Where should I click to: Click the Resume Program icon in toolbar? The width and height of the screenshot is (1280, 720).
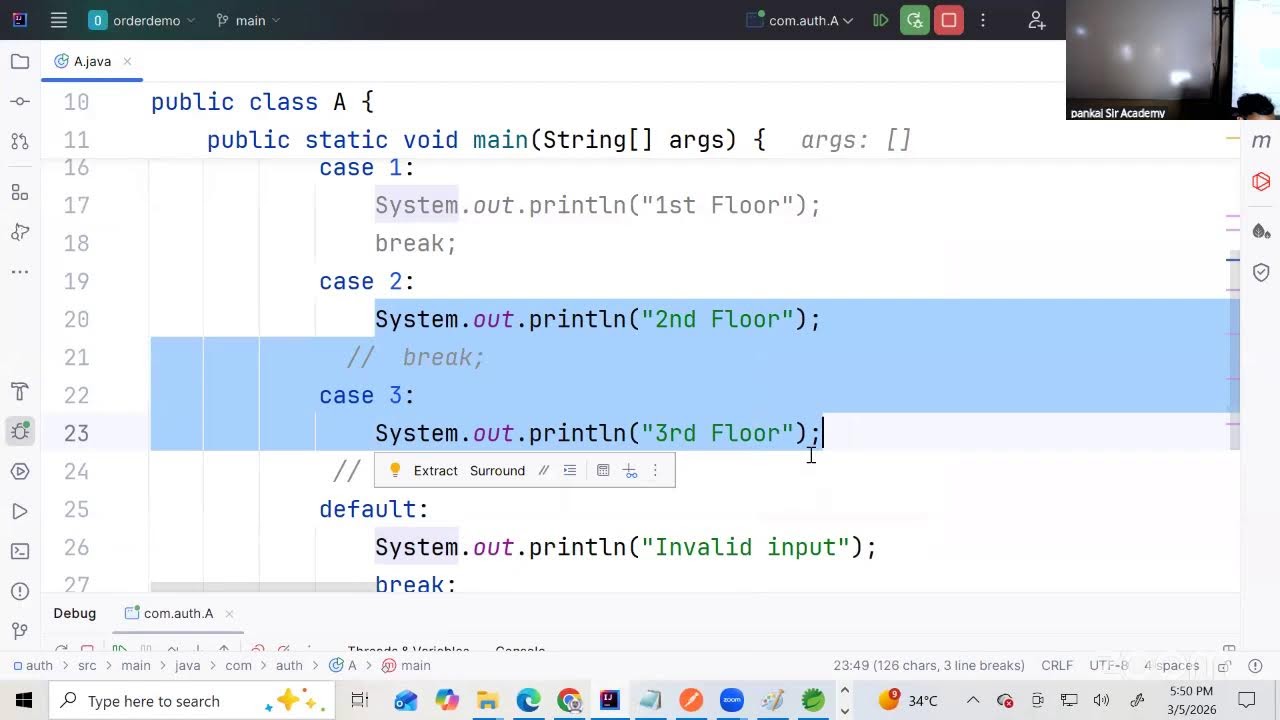coord(881,20)
